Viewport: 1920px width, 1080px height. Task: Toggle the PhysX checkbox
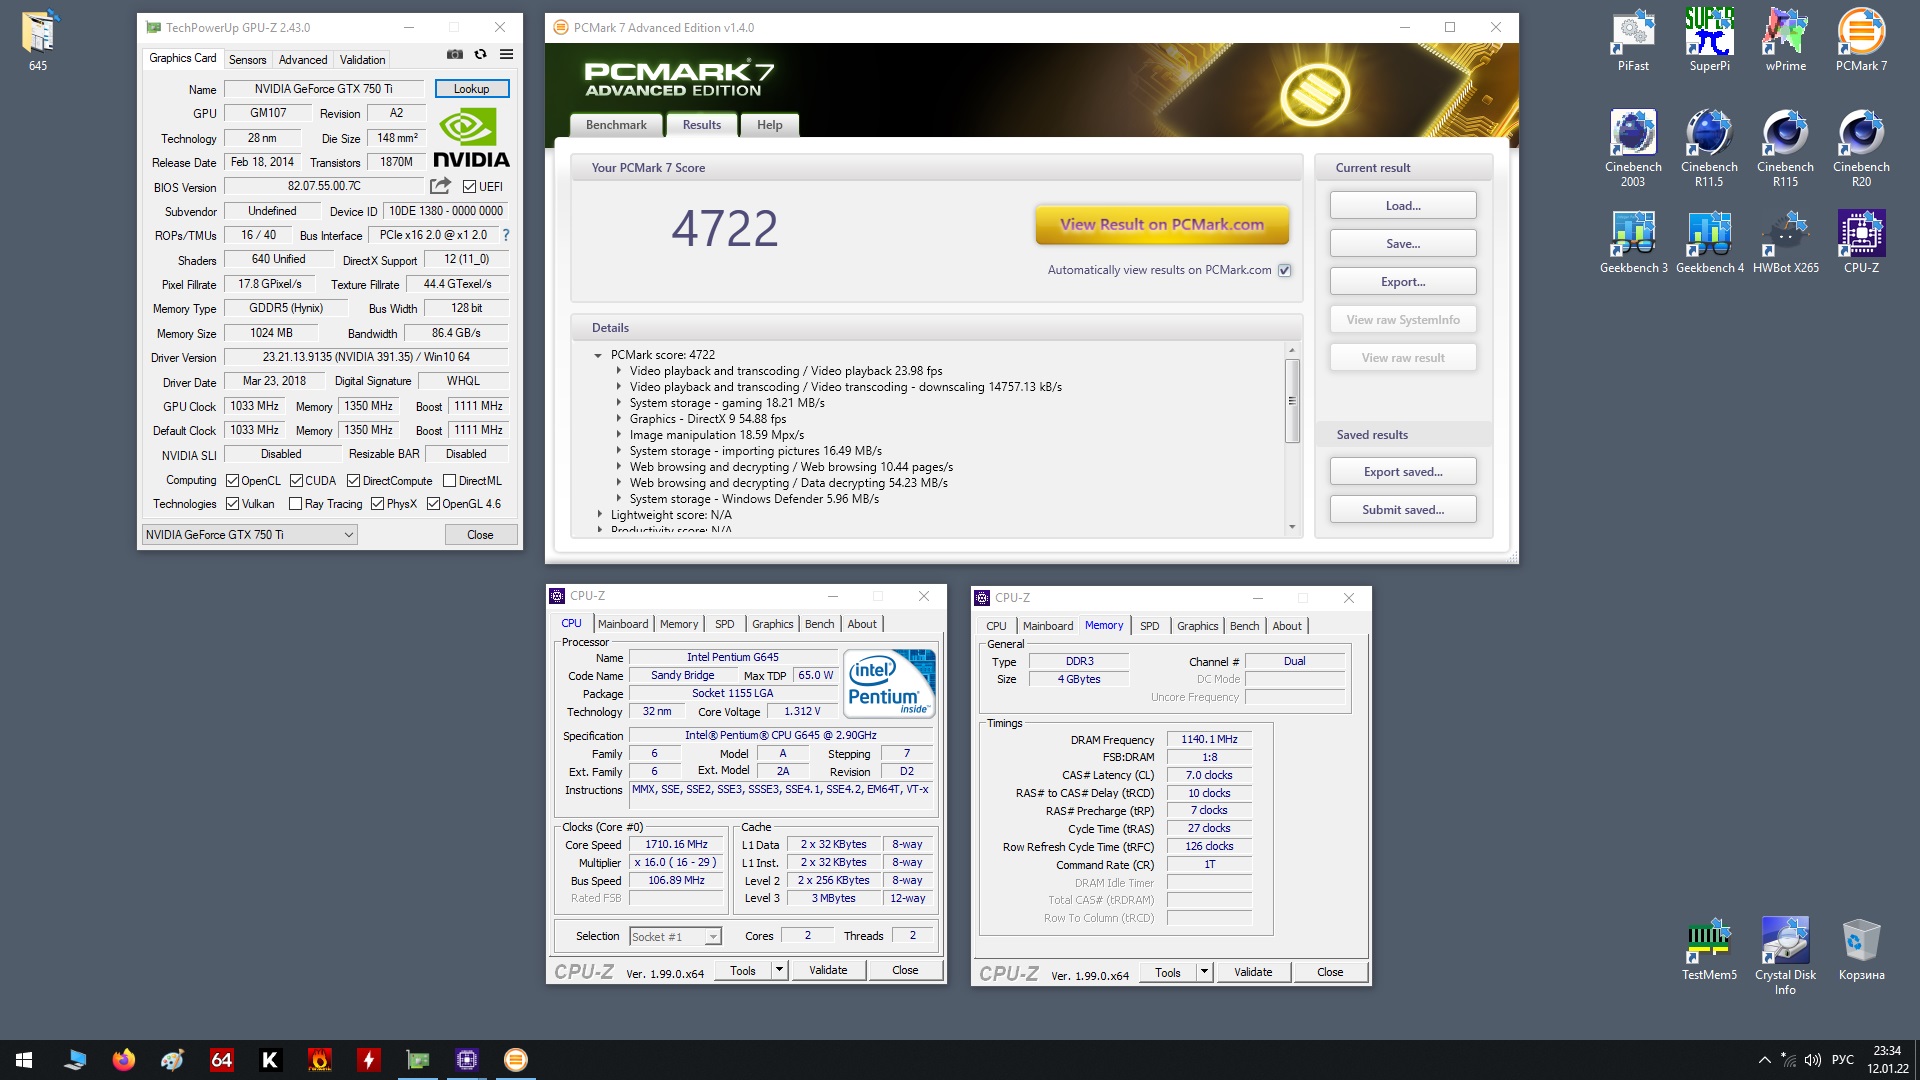pos(377,504)
